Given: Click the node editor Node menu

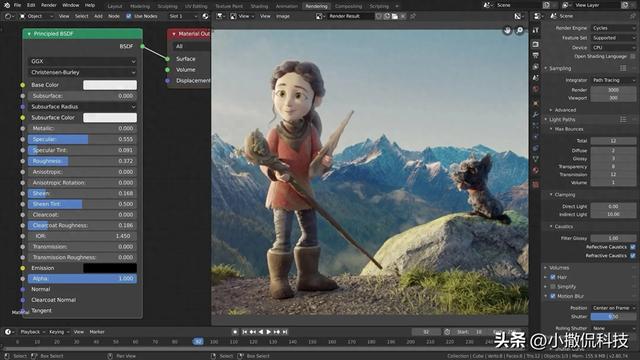Looking at the screenshot, I should point(114,16).
